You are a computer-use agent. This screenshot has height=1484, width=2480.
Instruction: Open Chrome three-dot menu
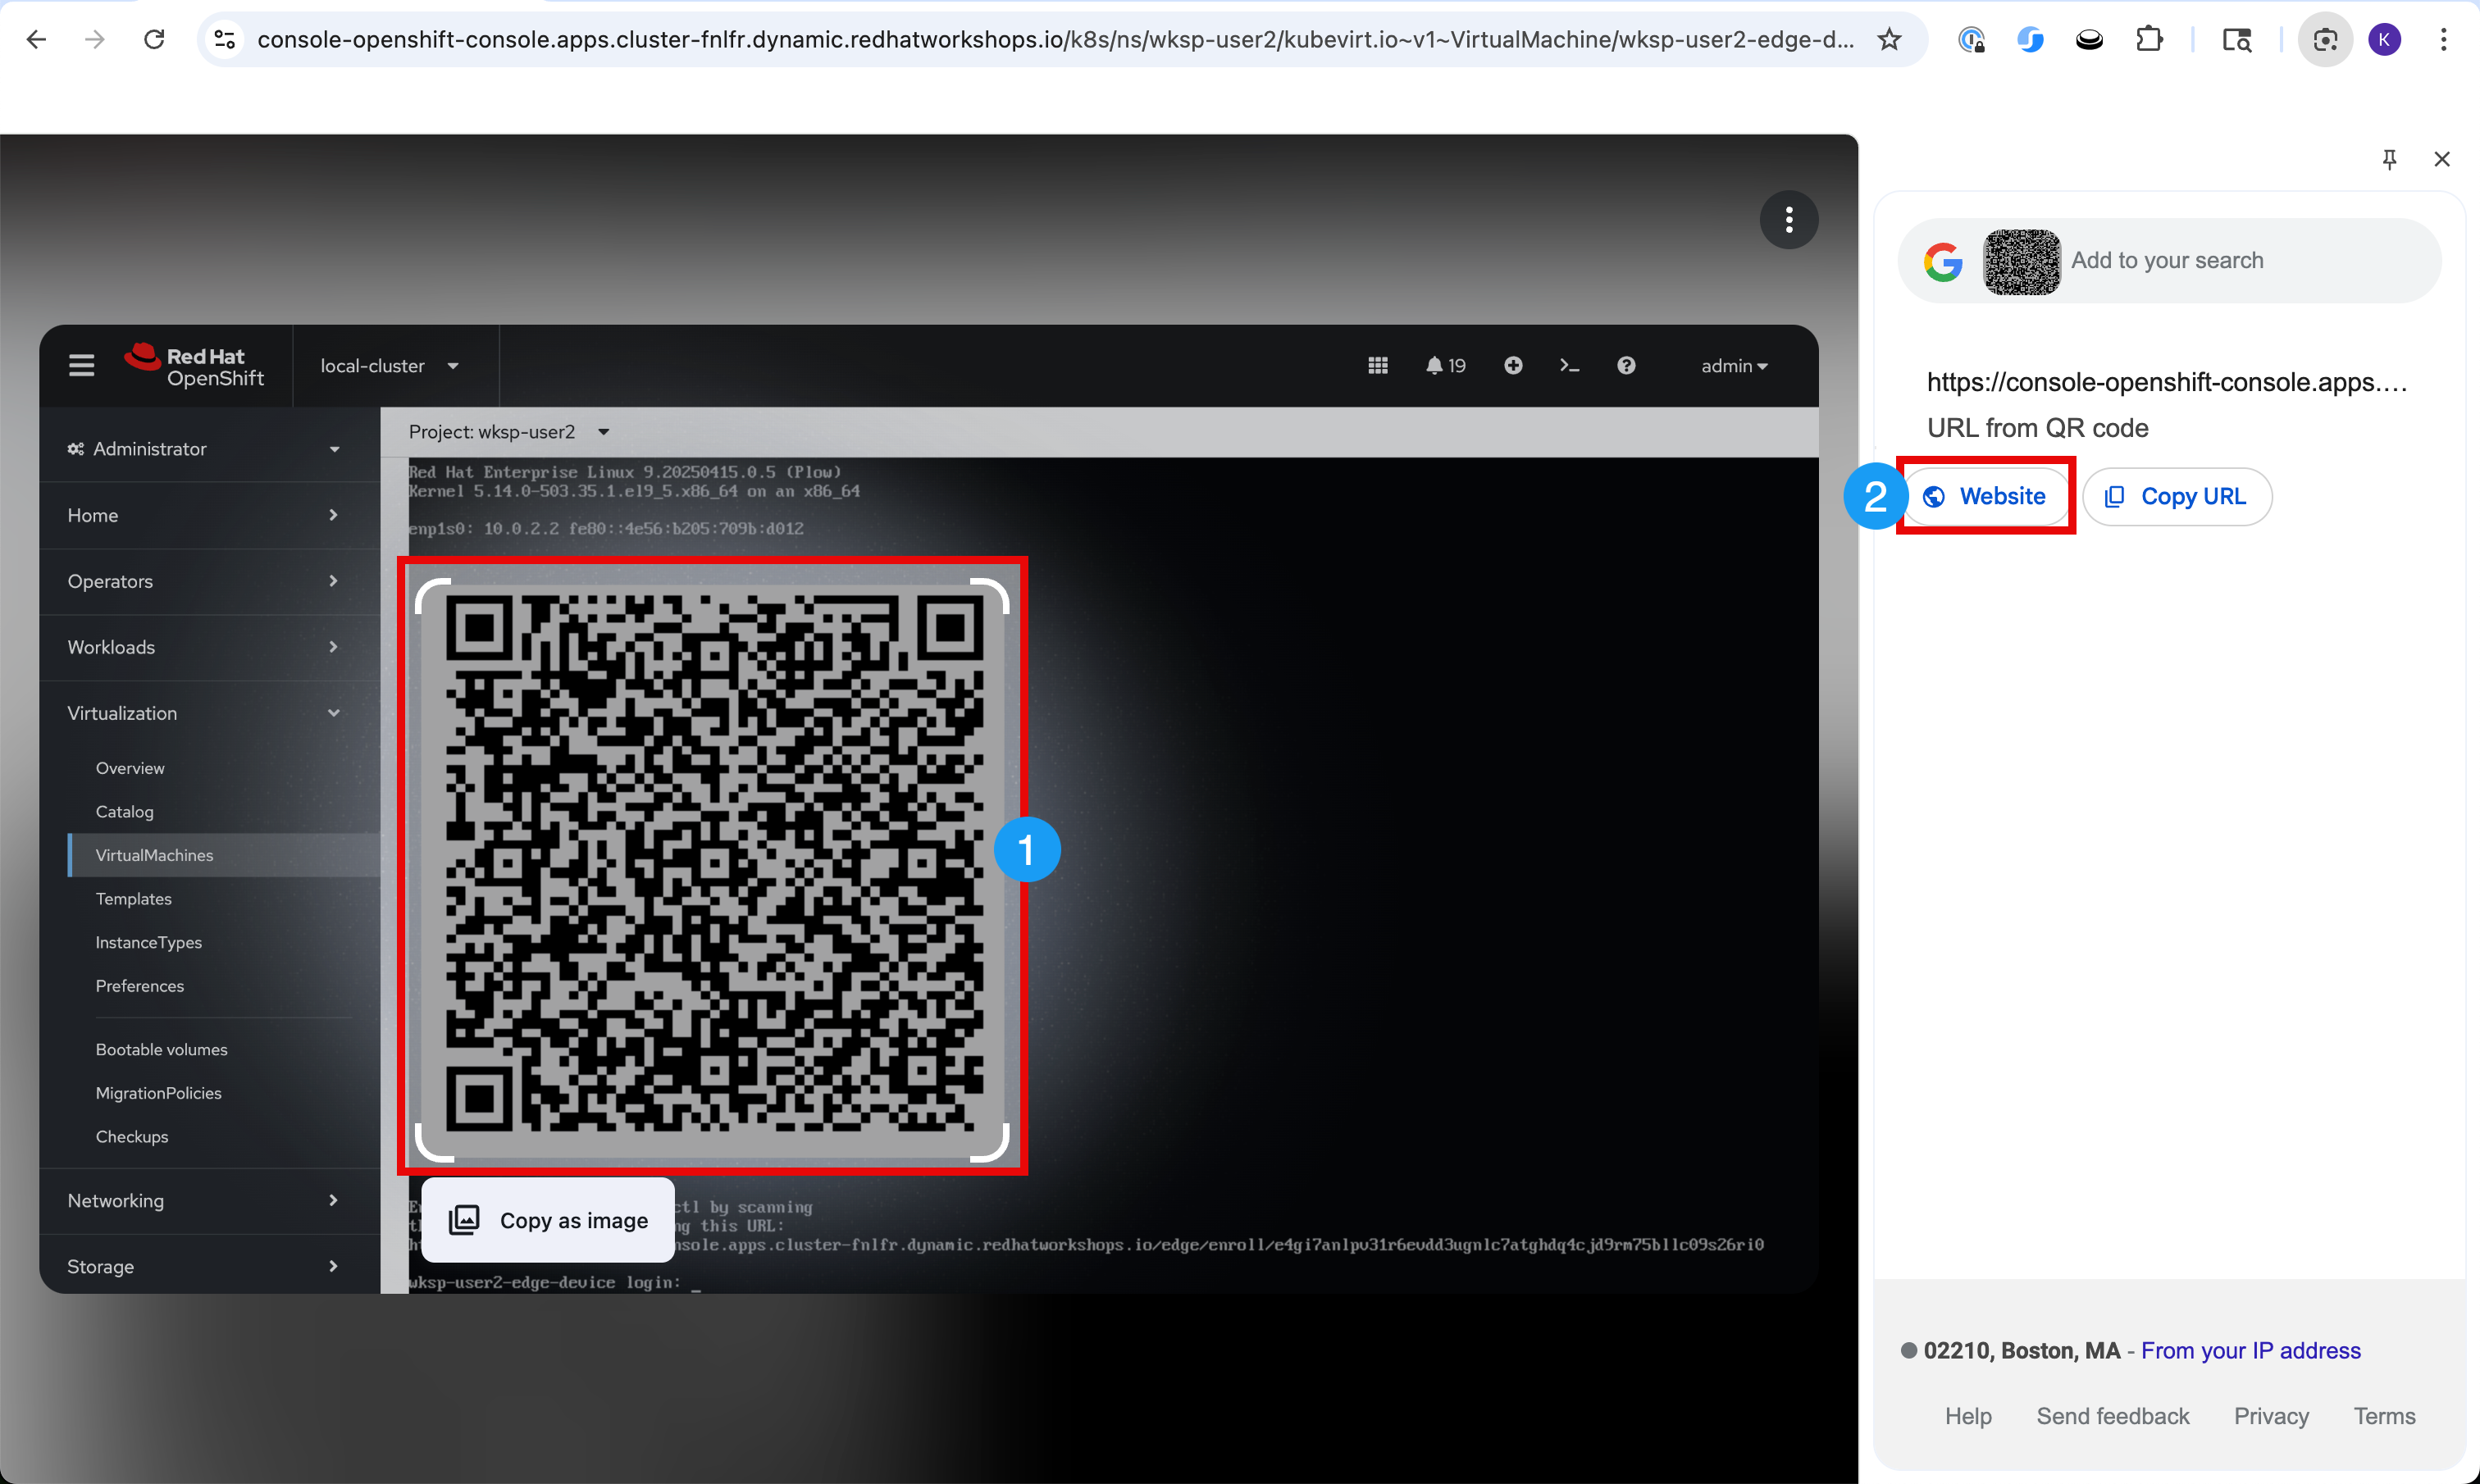[x=2443, y=39]
